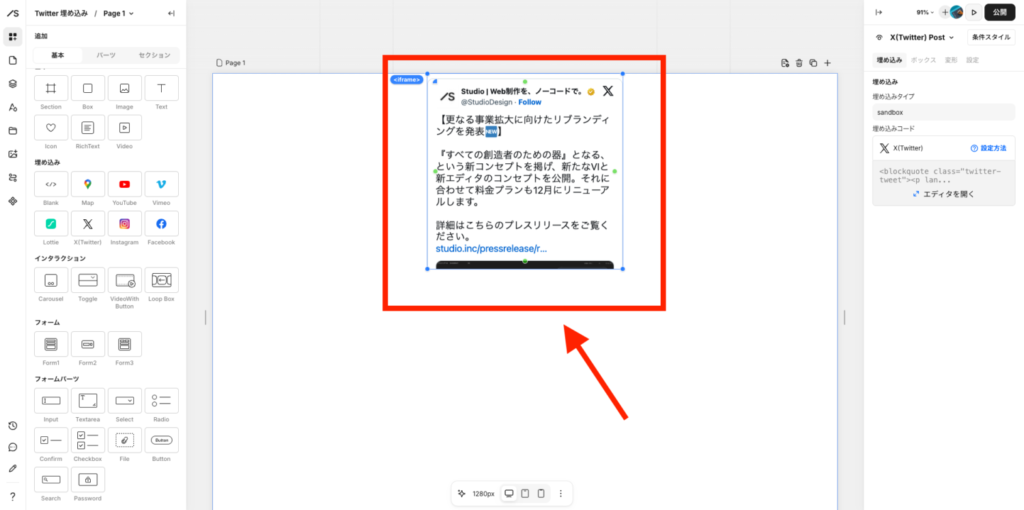The height and width of the screenshot is (510, 1024).
Task: Add the Toggle interaction component
Action: [88, 281]
